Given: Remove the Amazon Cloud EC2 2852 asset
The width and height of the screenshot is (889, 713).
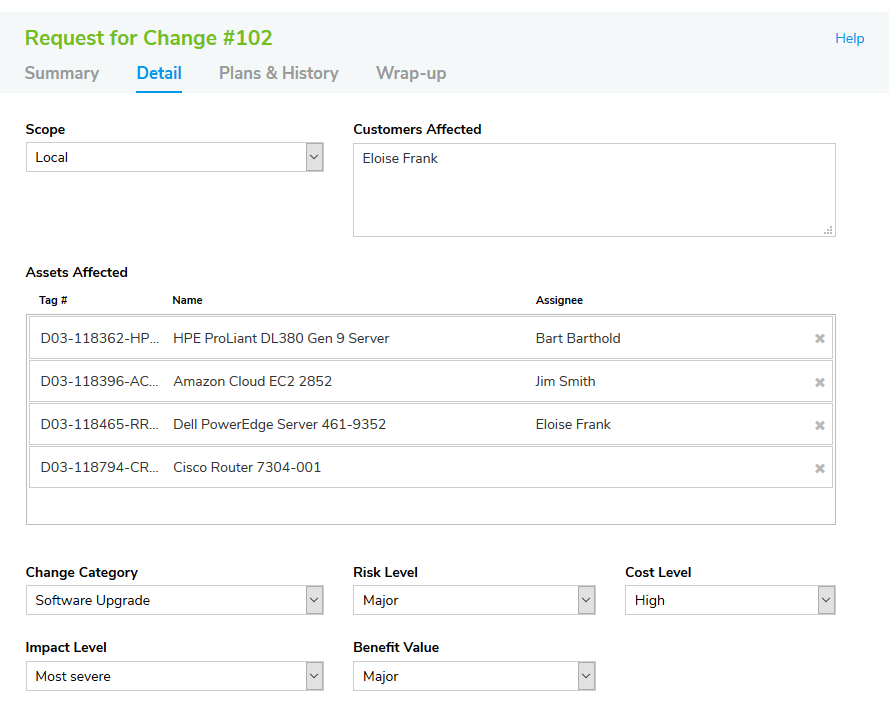Looking at the screenshot, I should (x=820, y=381).
